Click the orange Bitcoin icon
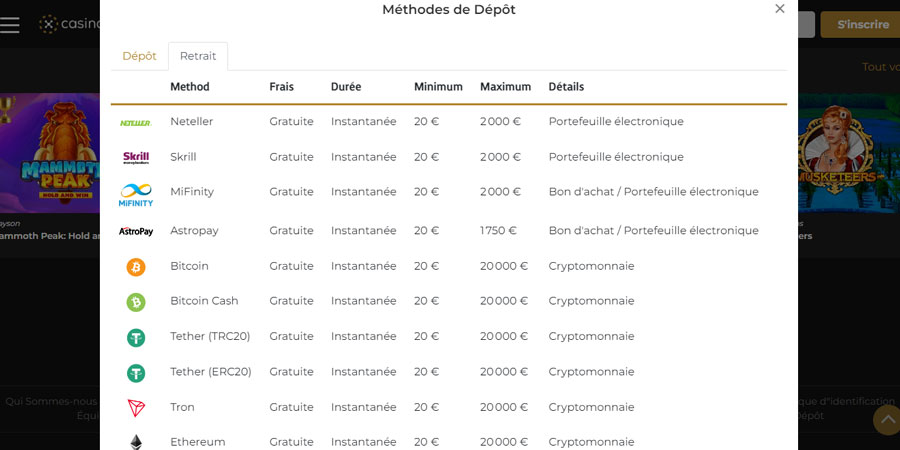900x450 pixels. coord(136,267)
